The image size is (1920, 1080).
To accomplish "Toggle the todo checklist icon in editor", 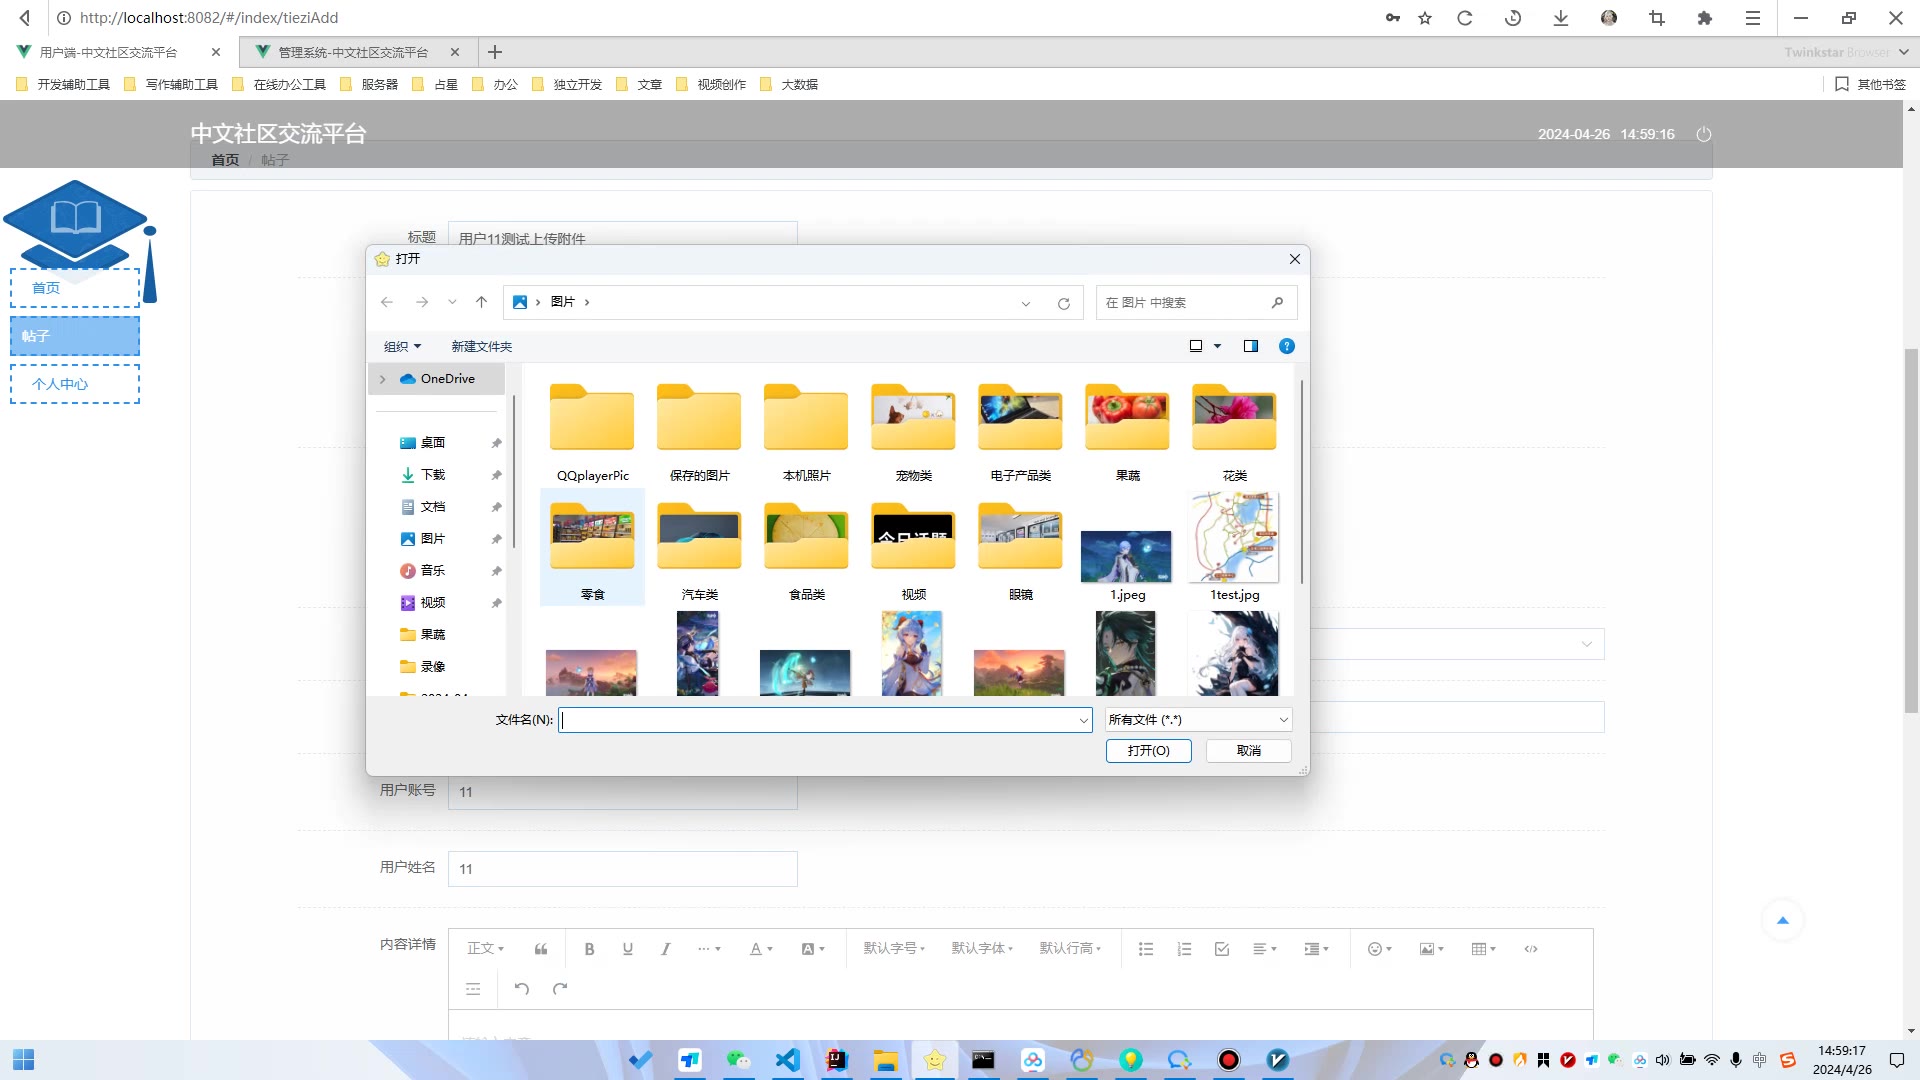I will pyautogui.click(x=1222, y=949).
